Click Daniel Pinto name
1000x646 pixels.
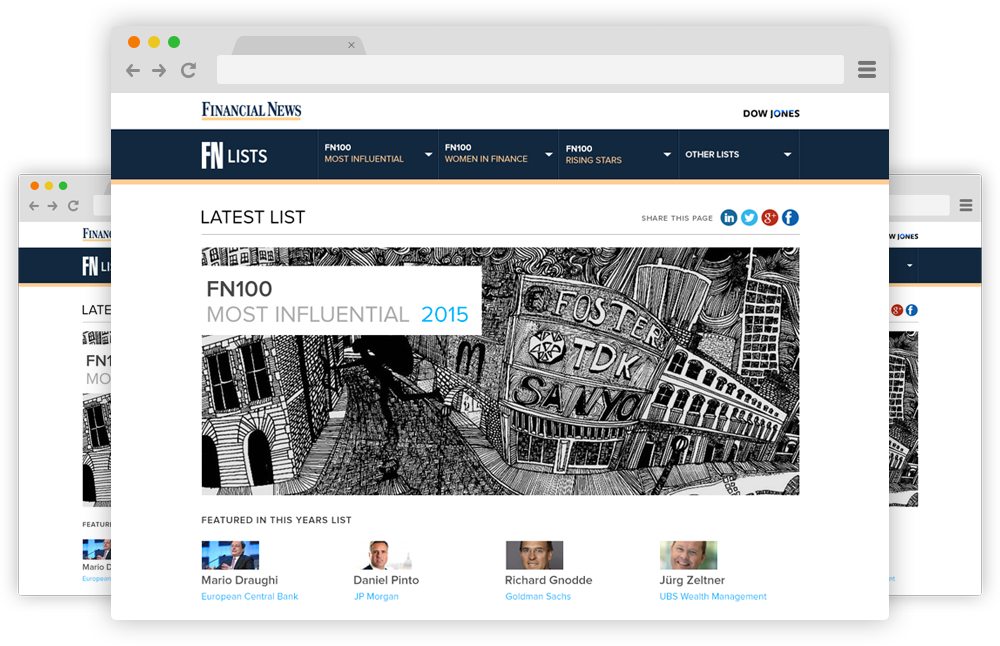tap(386, 580)
